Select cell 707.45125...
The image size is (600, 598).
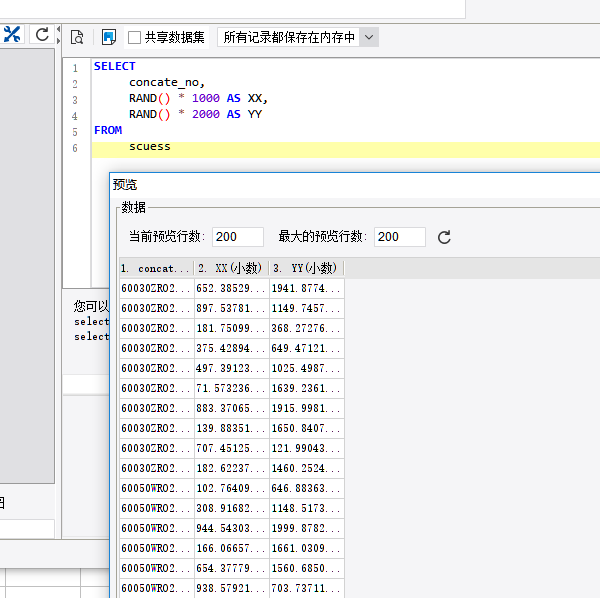point(232,448)
